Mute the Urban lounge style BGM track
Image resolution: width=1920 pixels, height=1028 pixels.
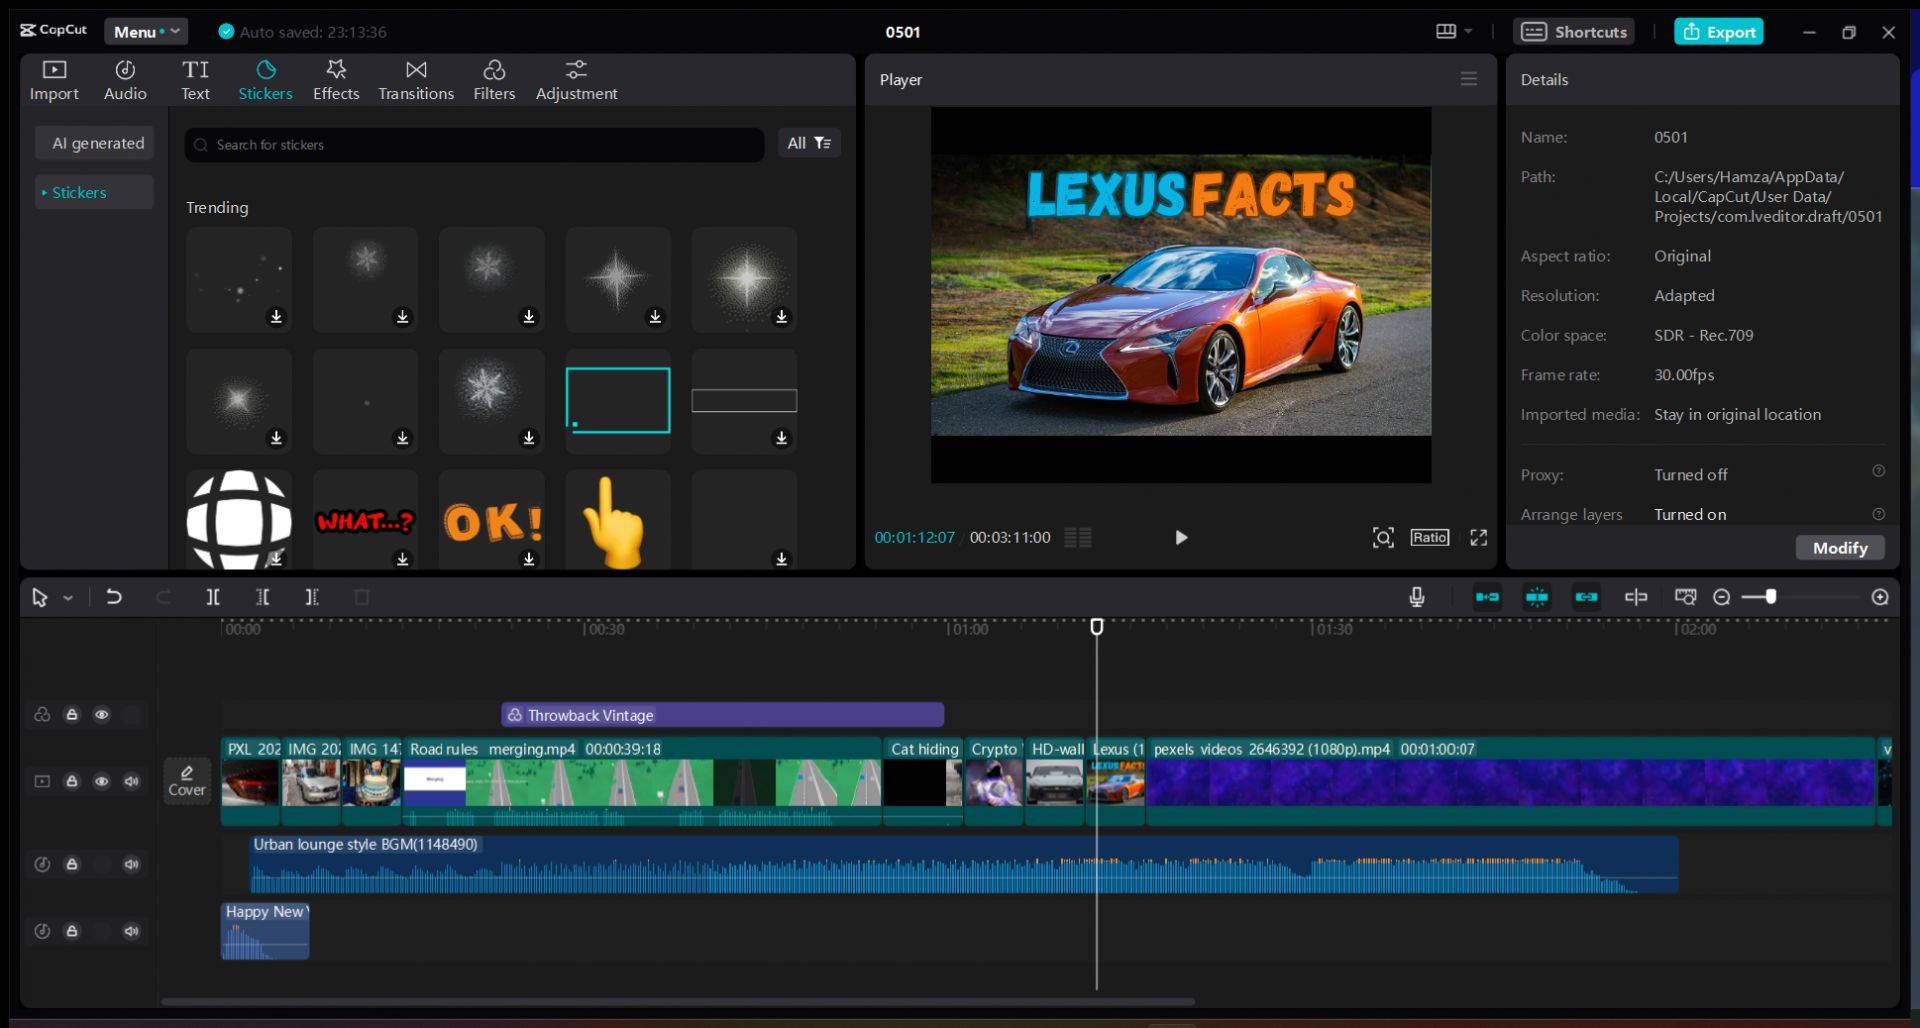[131, 864]
